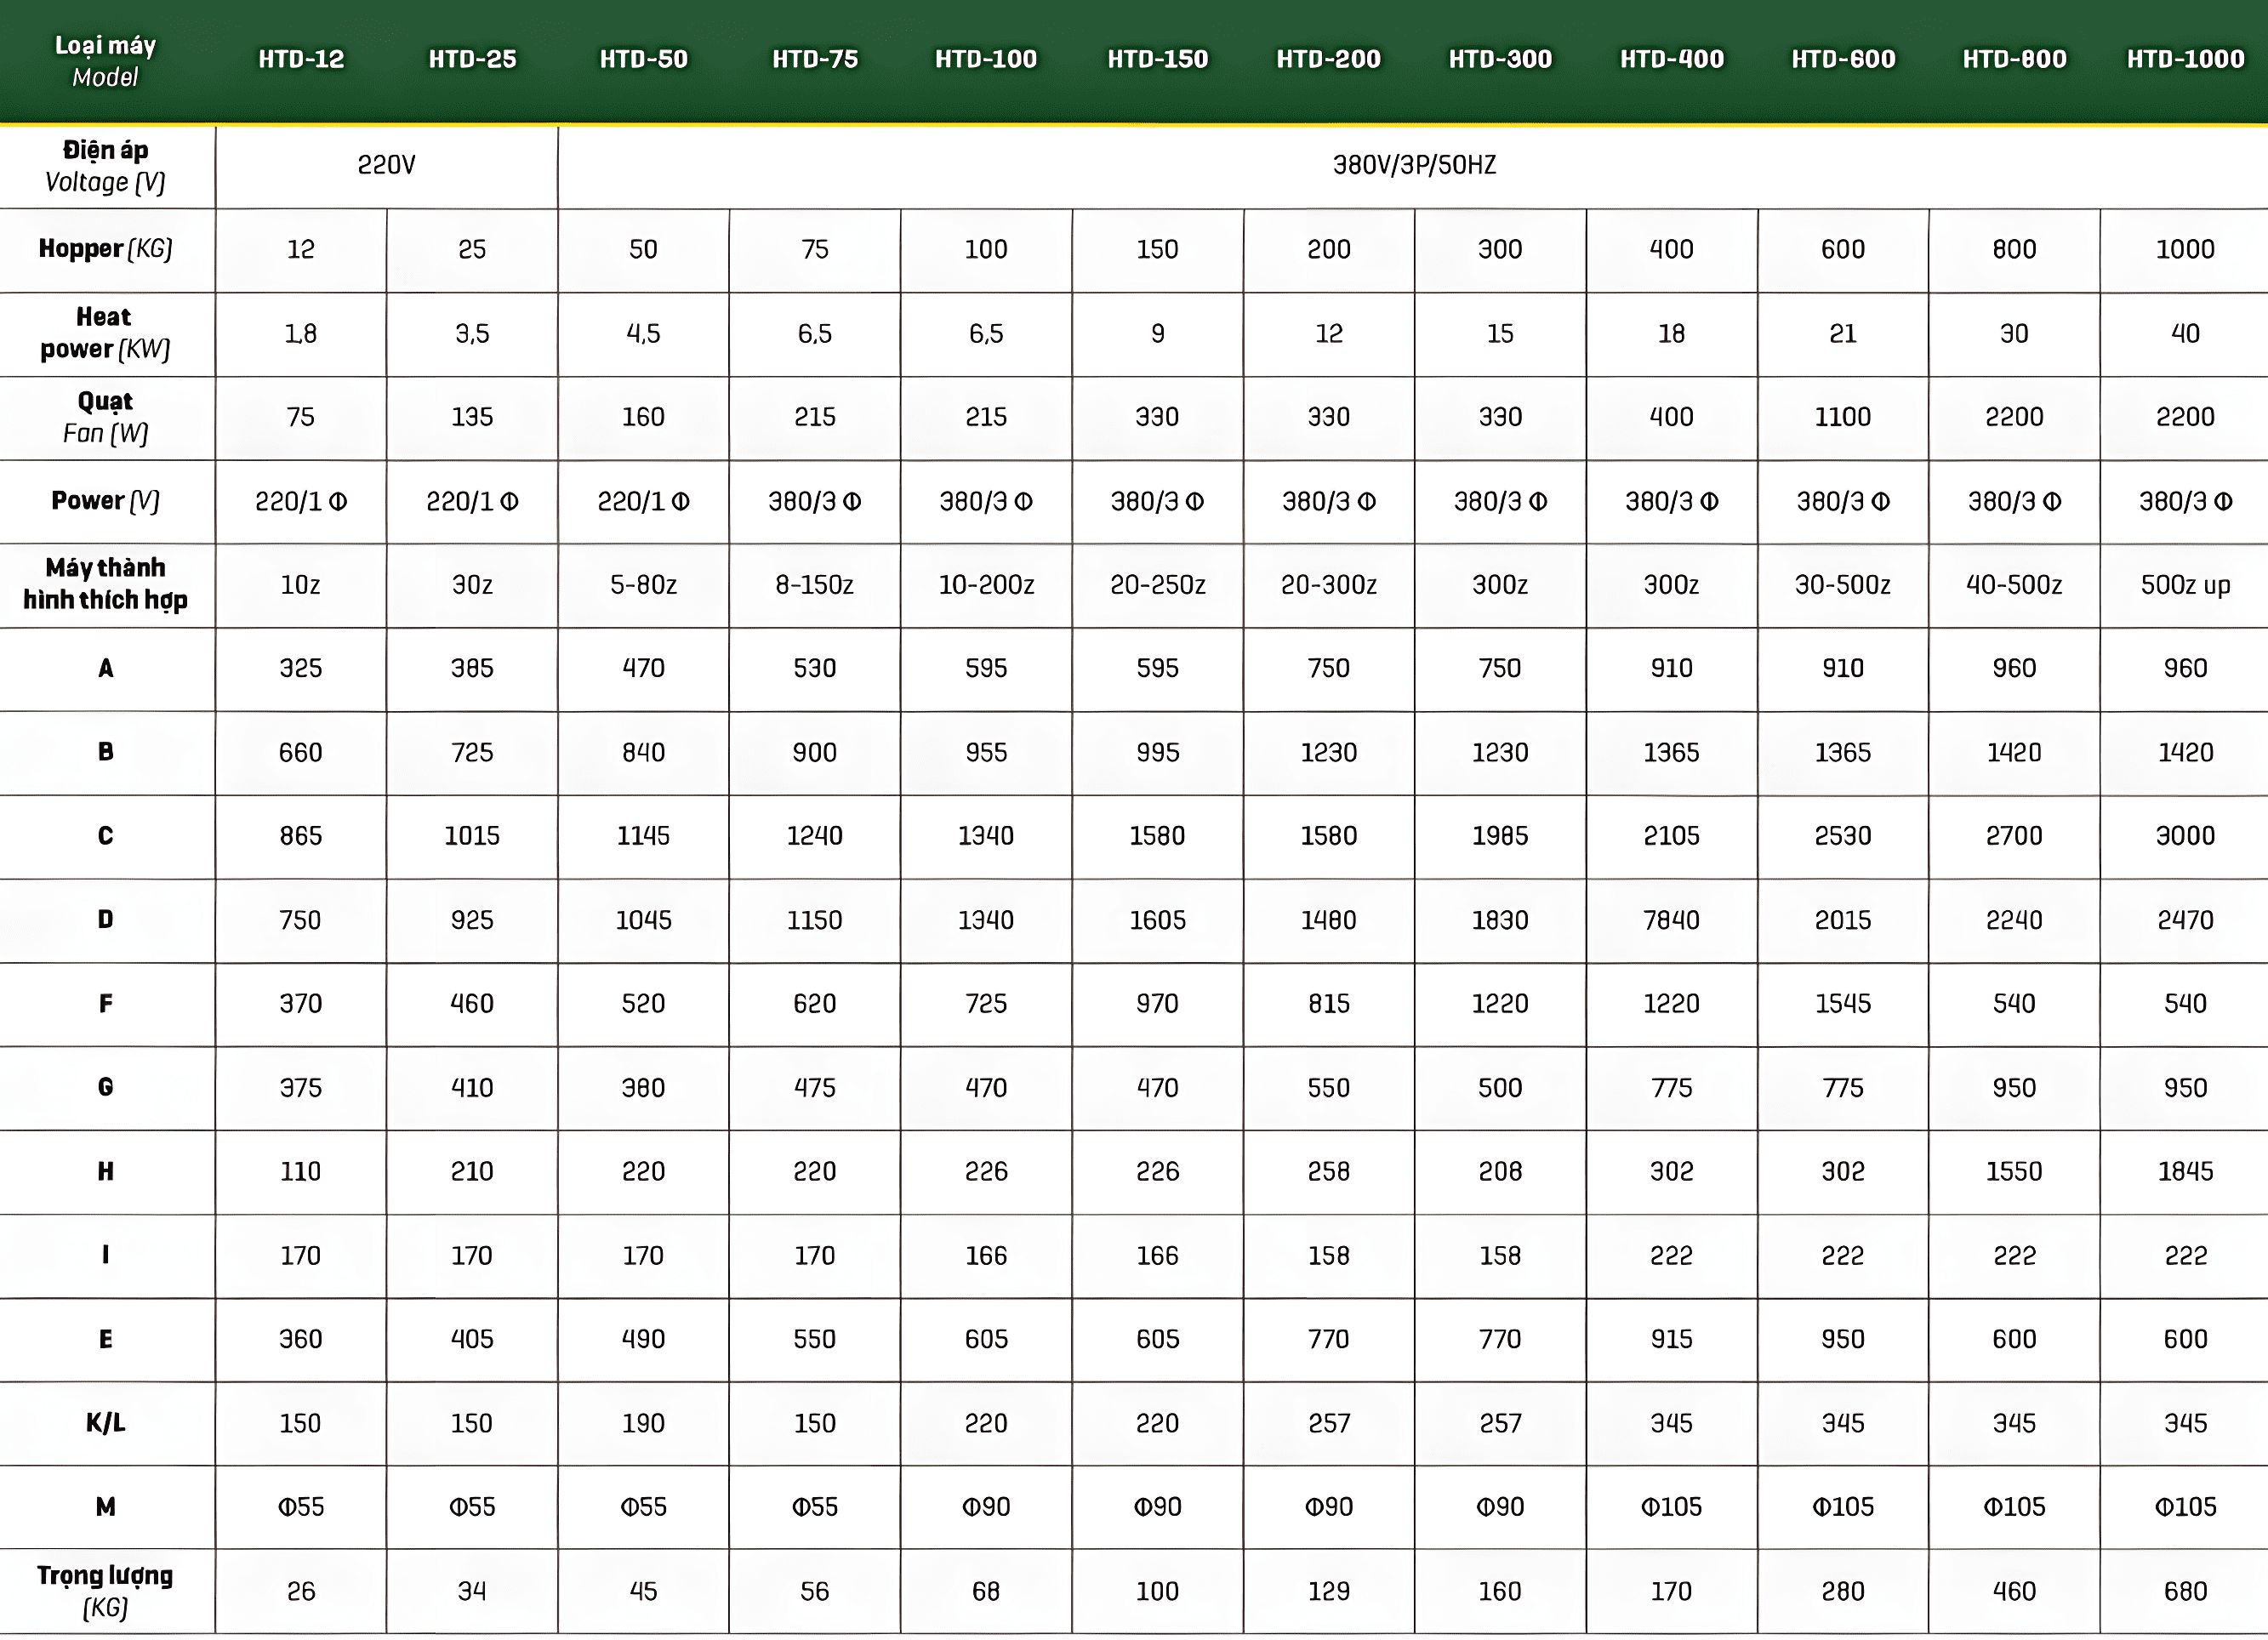The width and height of the screenshot is (2268, 1640).
Task: Click the 4,5 heat power value
Action: tap(644, 334)
